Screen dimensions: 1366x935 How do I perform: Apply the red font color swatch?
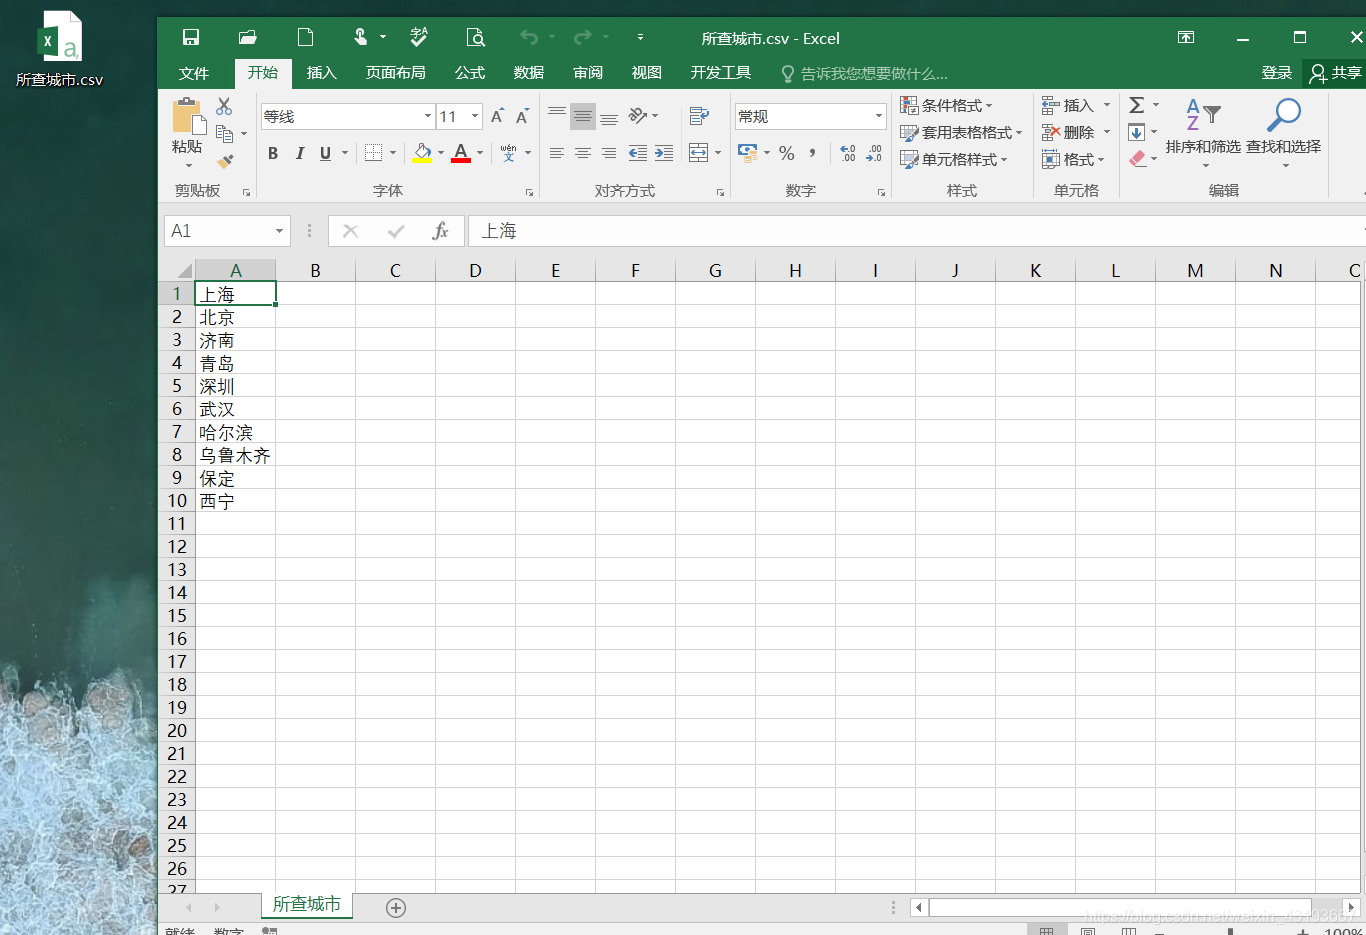461,153
